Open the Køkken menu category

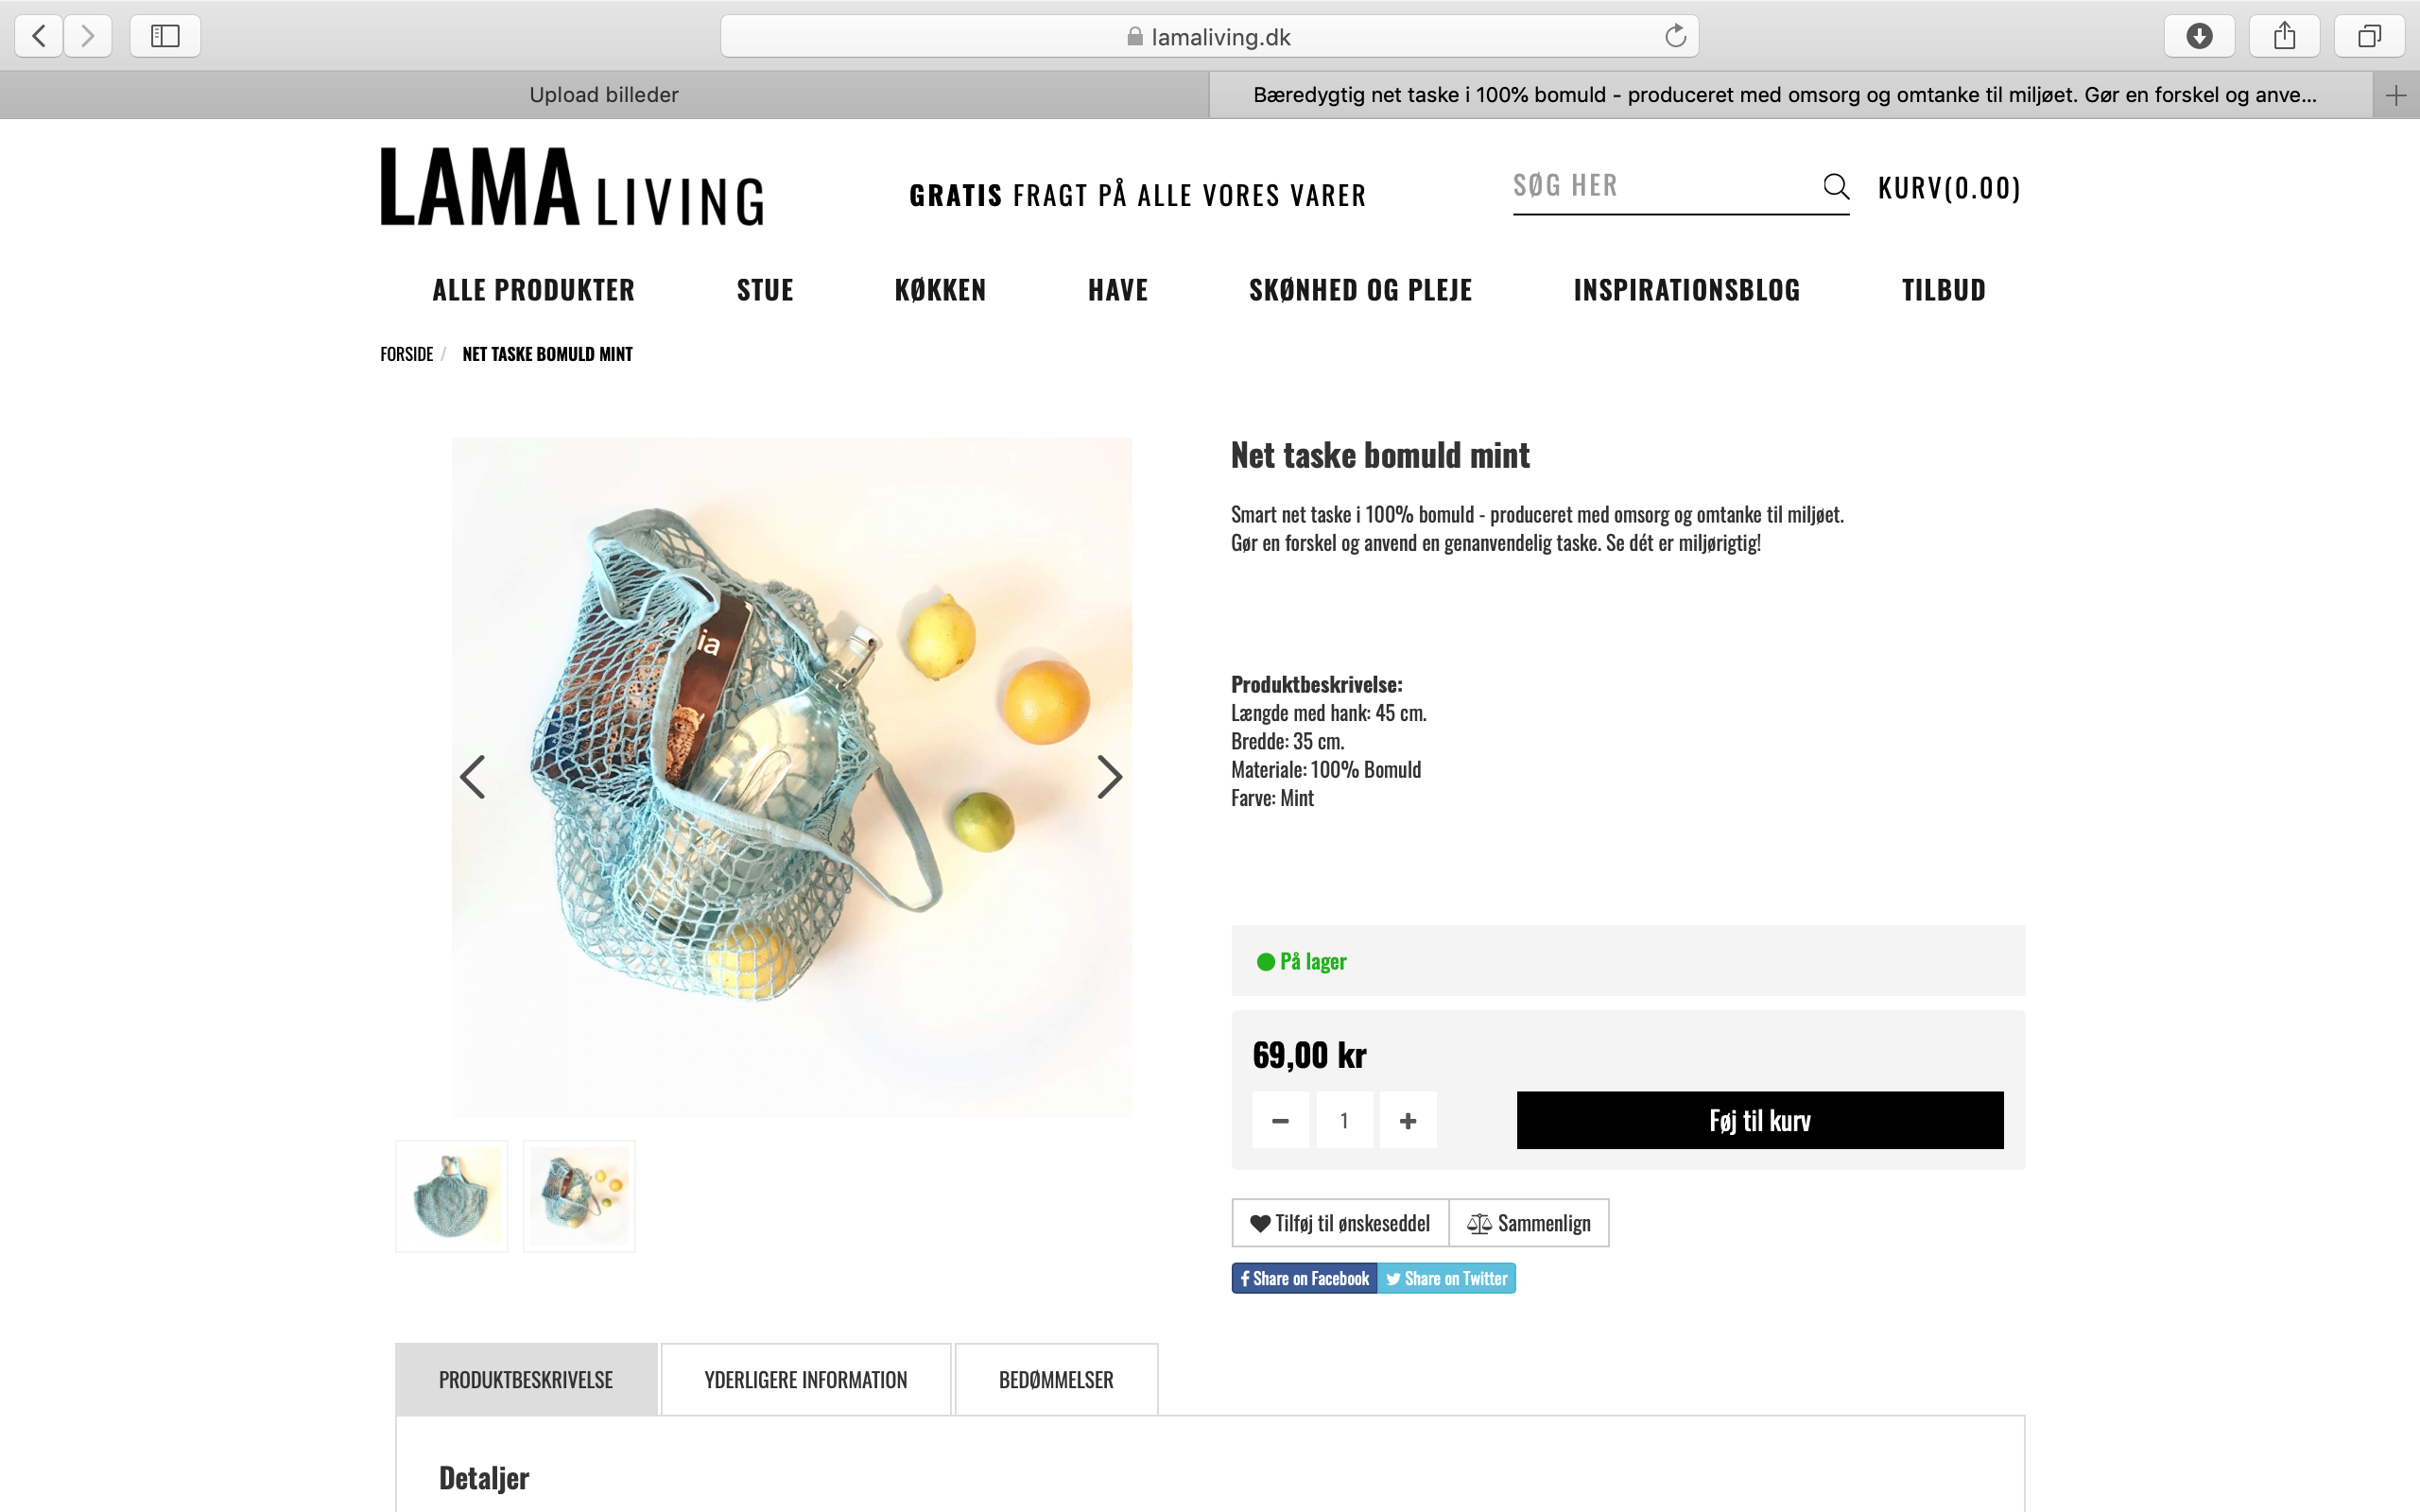tap(940, 290)
